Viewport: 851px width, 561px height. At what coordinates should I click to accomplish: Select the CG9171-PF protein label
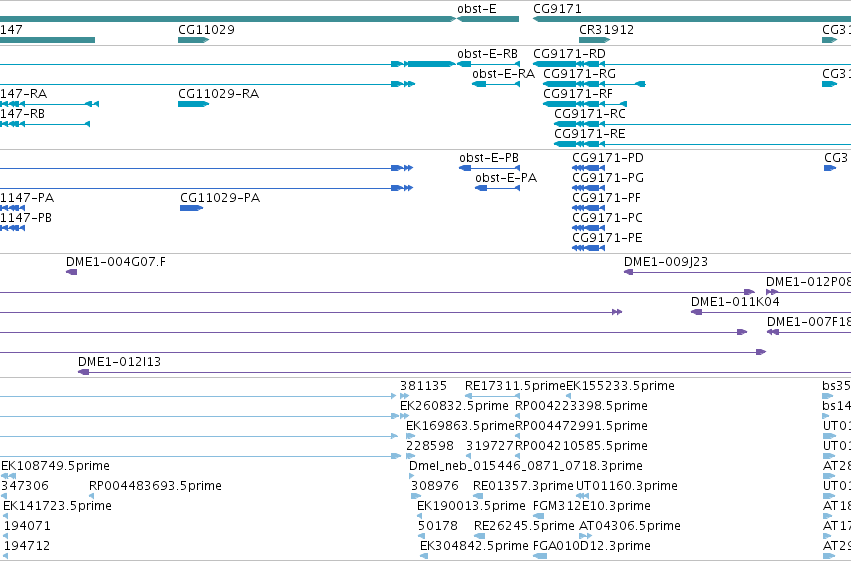pos(606,198)
